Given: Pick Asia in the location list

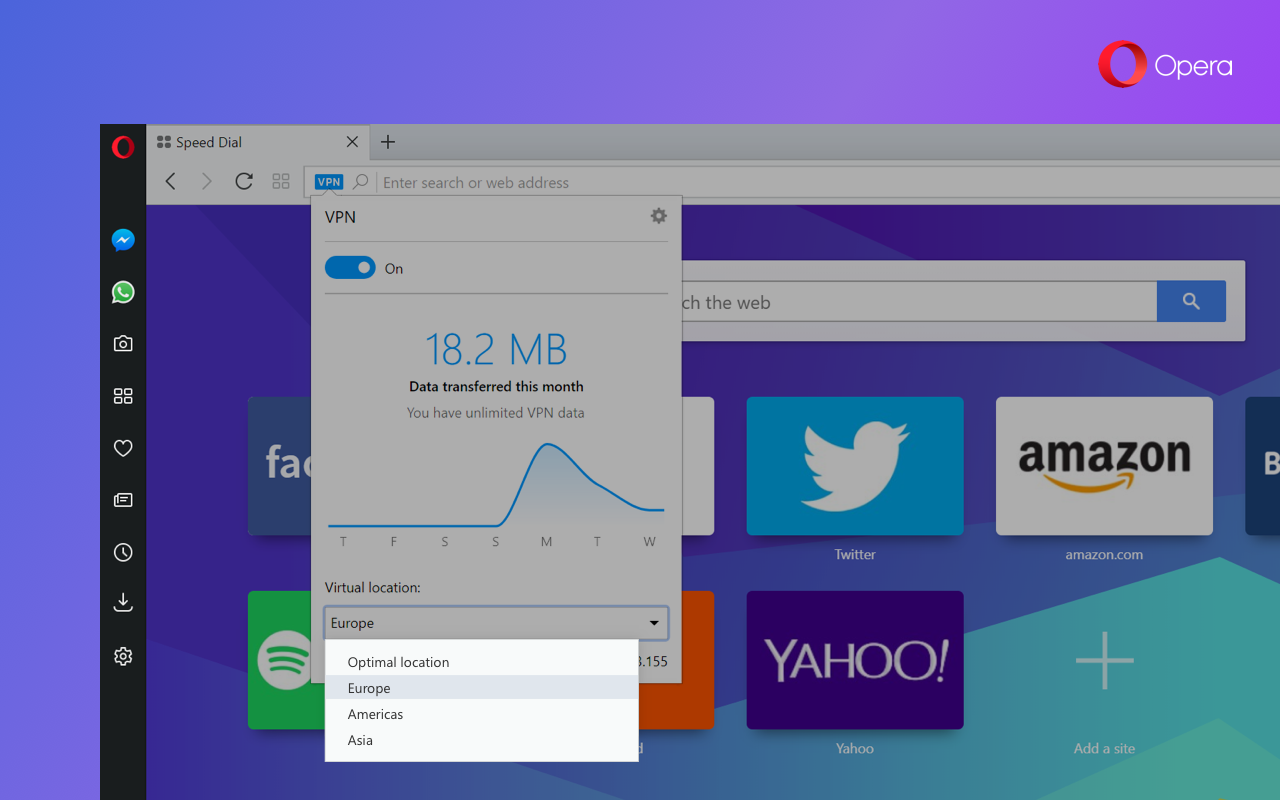Looking at the screenshot, I should tap(360, 740).
